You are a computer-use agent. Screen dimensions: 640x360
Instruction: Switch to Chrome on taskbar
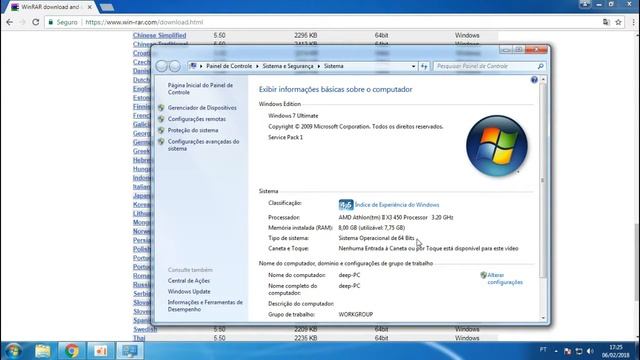(x=71, y=351)
